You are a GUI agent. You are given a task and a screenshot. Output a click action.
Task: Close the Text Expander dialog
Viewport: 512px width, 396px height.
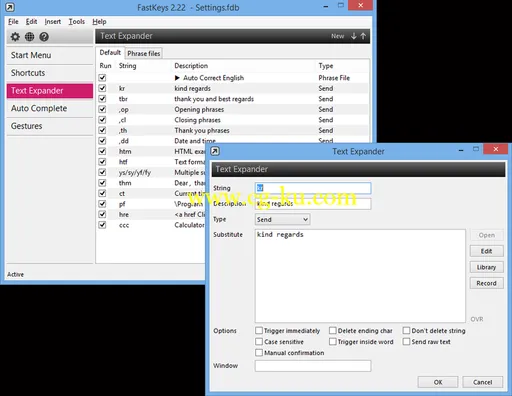pos(495,149)
